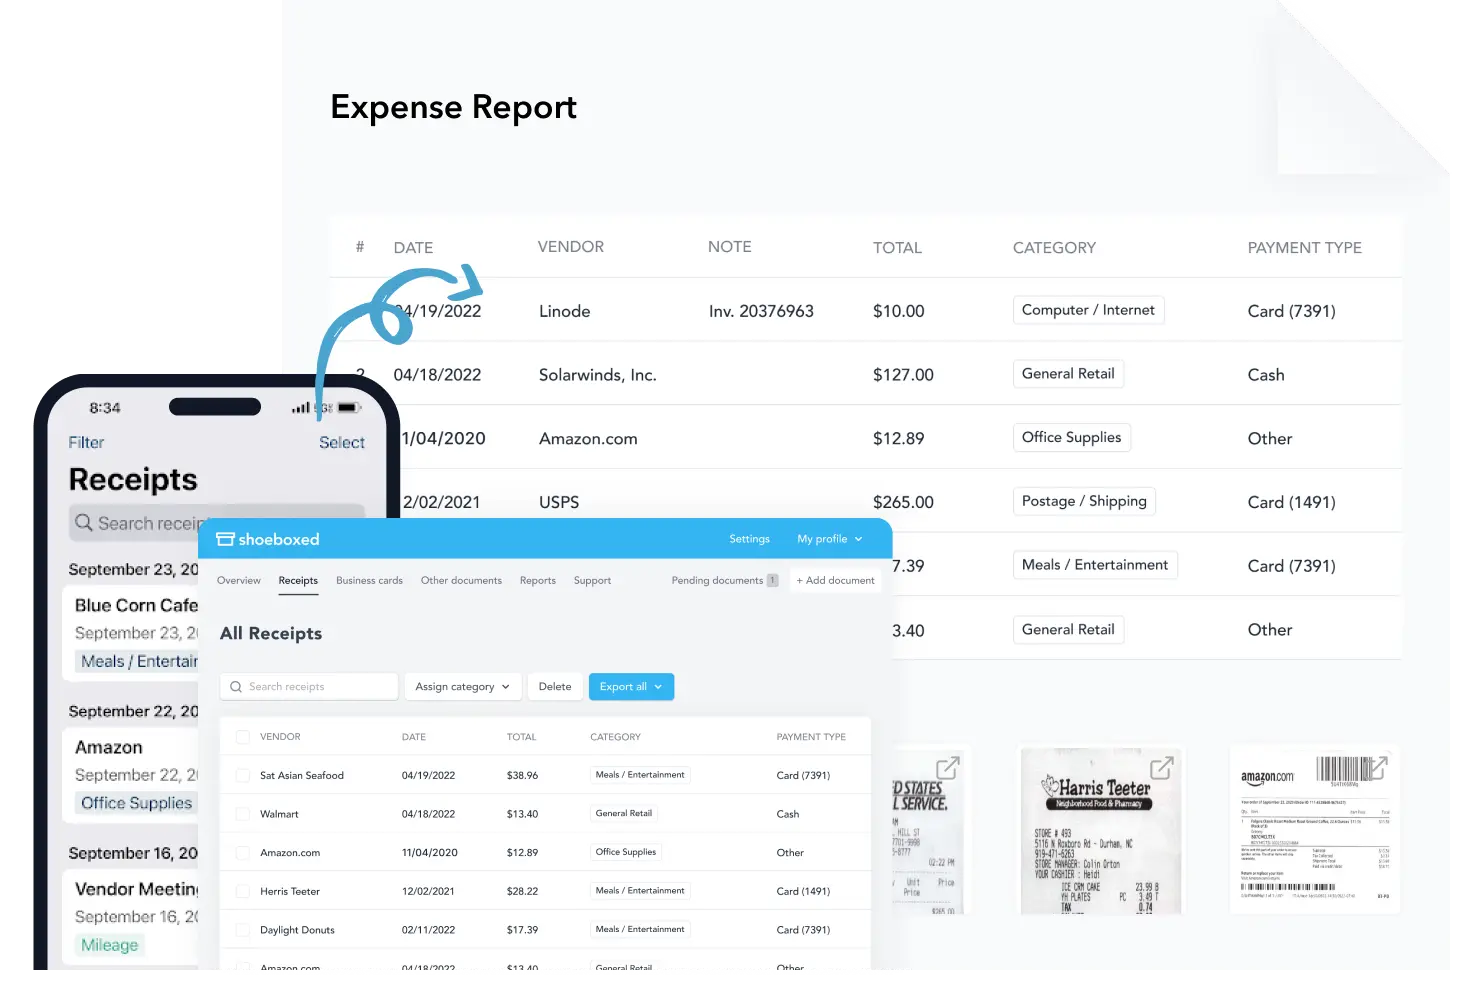Open the Amazon.com receipt thumbnail
Image resolution: width=1482 pixels, height=986 pixels.
point(1314,829)
